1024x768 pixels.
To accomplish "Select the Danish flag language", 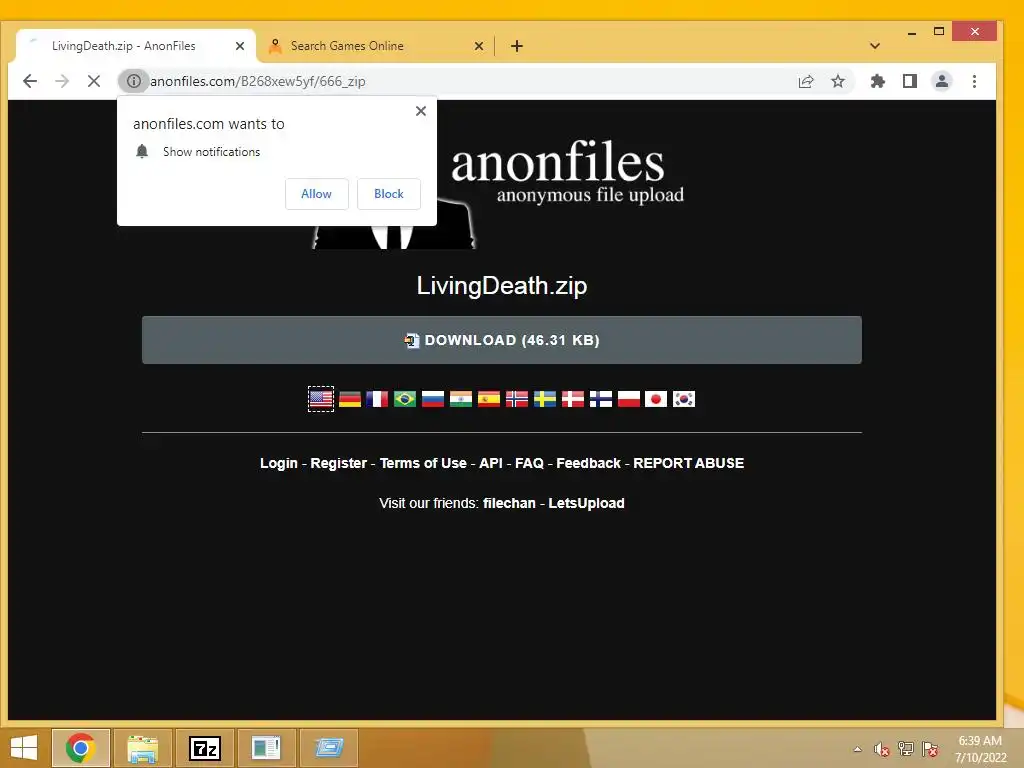I will click(573, 399).
